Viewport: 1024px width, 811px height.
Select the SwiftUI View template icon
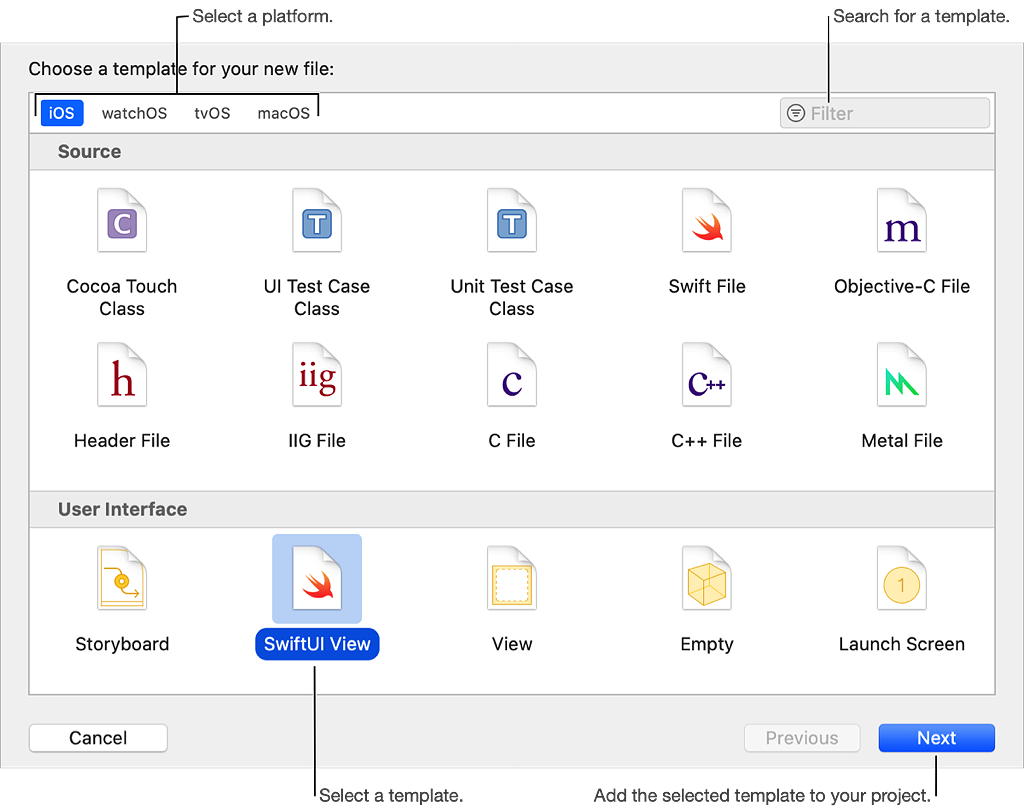[x=317, y=578]
